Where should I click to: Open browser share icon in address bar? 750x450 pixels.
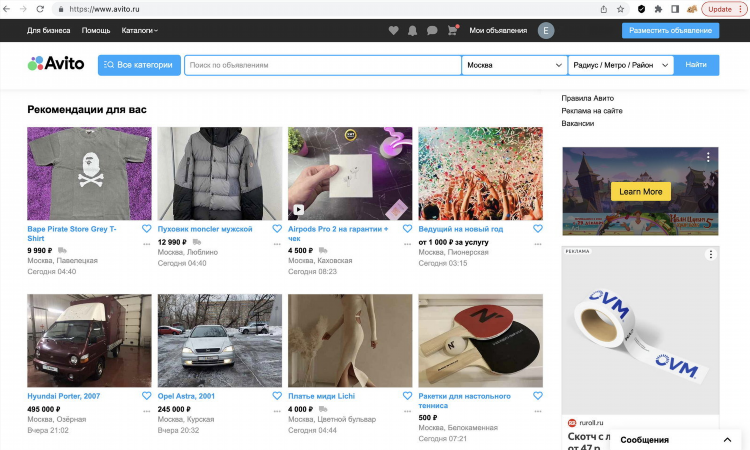(x=604, y=9)
